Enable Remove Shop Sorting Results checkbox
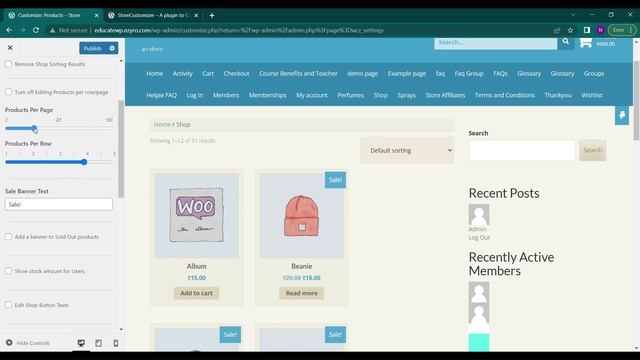 pyautogui.click(x=8, y=64)
